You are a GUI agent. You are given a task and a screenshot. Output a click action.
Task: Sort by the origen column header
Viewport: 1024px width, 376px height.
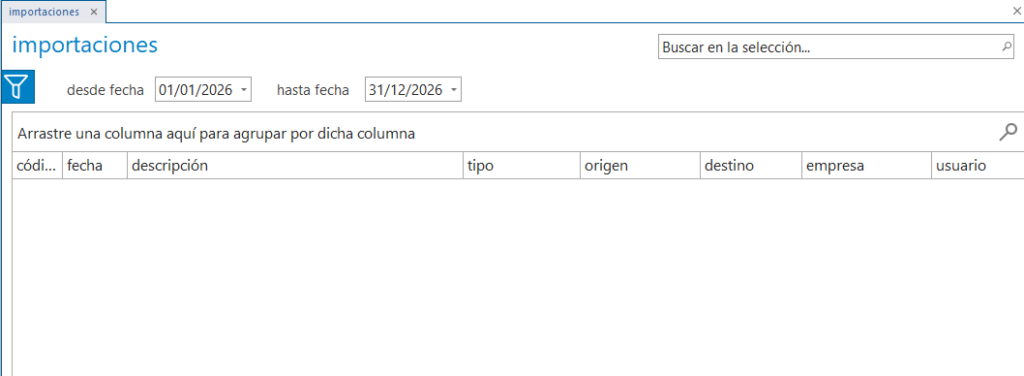640,166
